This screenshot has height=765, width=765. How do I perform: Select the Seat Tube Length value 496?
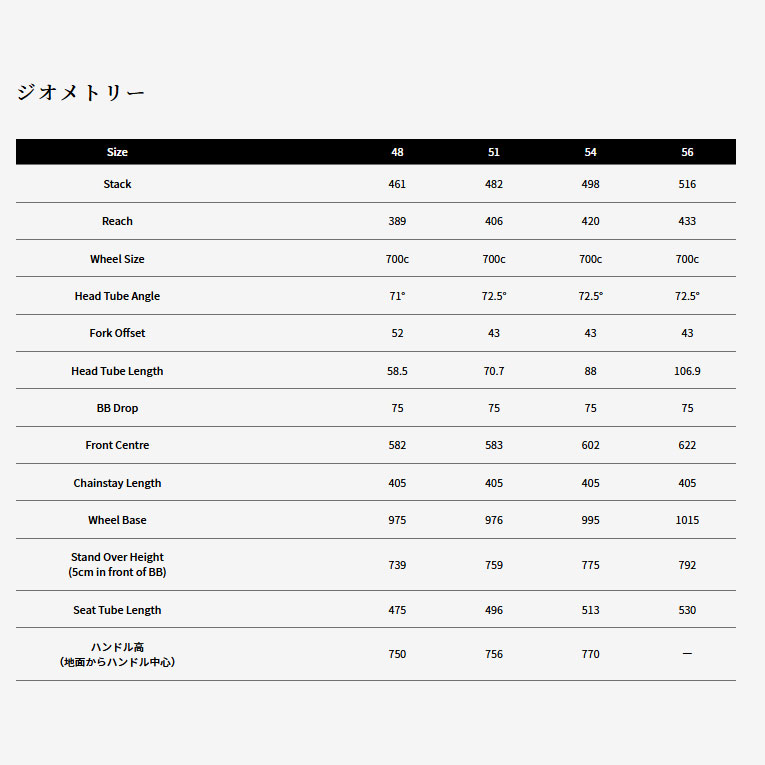[494, 610]
